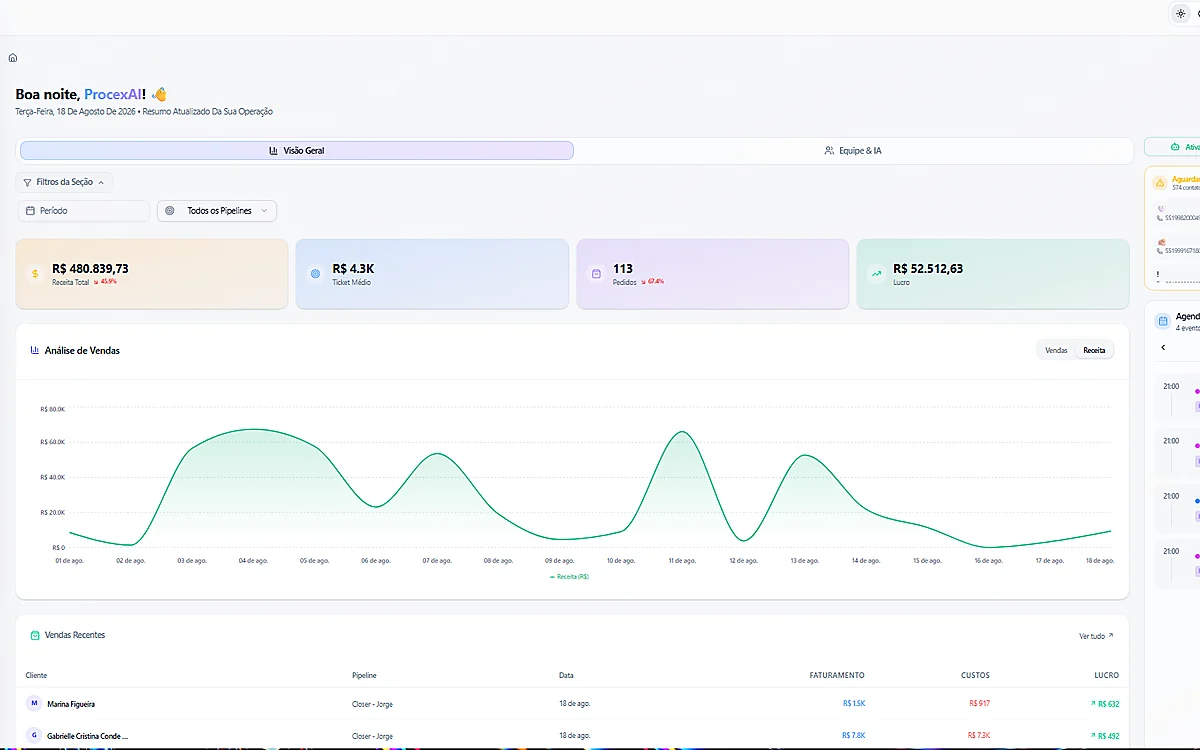The height and width of the screenshot is (750, 1200).
Task: Click the 67.4% Pedidos drop indicator
Action: click(x=652, y=282)
